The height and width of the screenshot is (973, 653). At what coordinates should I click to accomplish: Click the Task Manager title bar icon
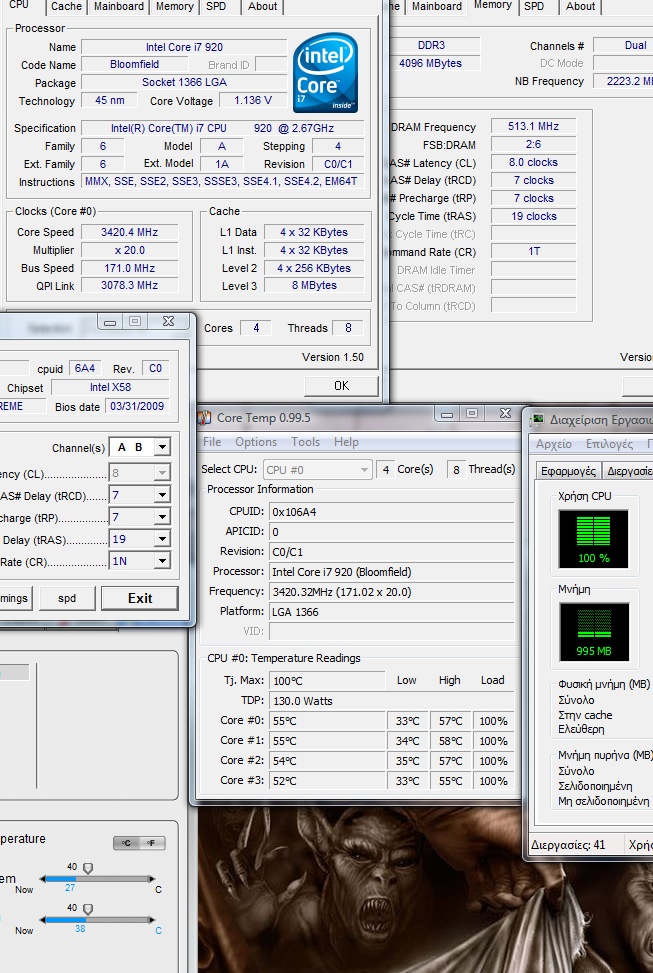538,420
